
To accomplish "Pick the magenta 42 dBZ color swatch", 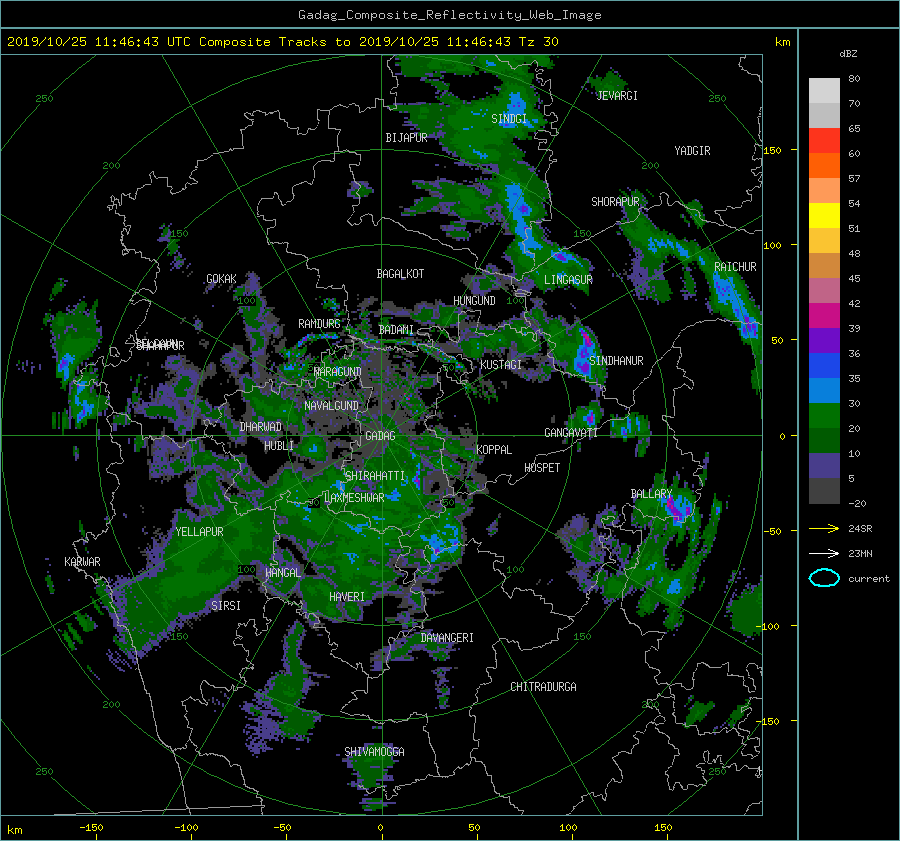I will [824, 315].
